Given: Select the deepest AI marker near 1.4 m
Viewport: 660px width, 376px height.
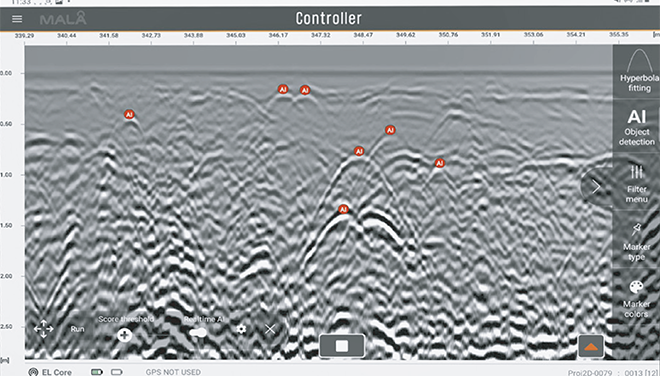Looking at the screenshot, I should pyautogui.click(x=343, y=209).
